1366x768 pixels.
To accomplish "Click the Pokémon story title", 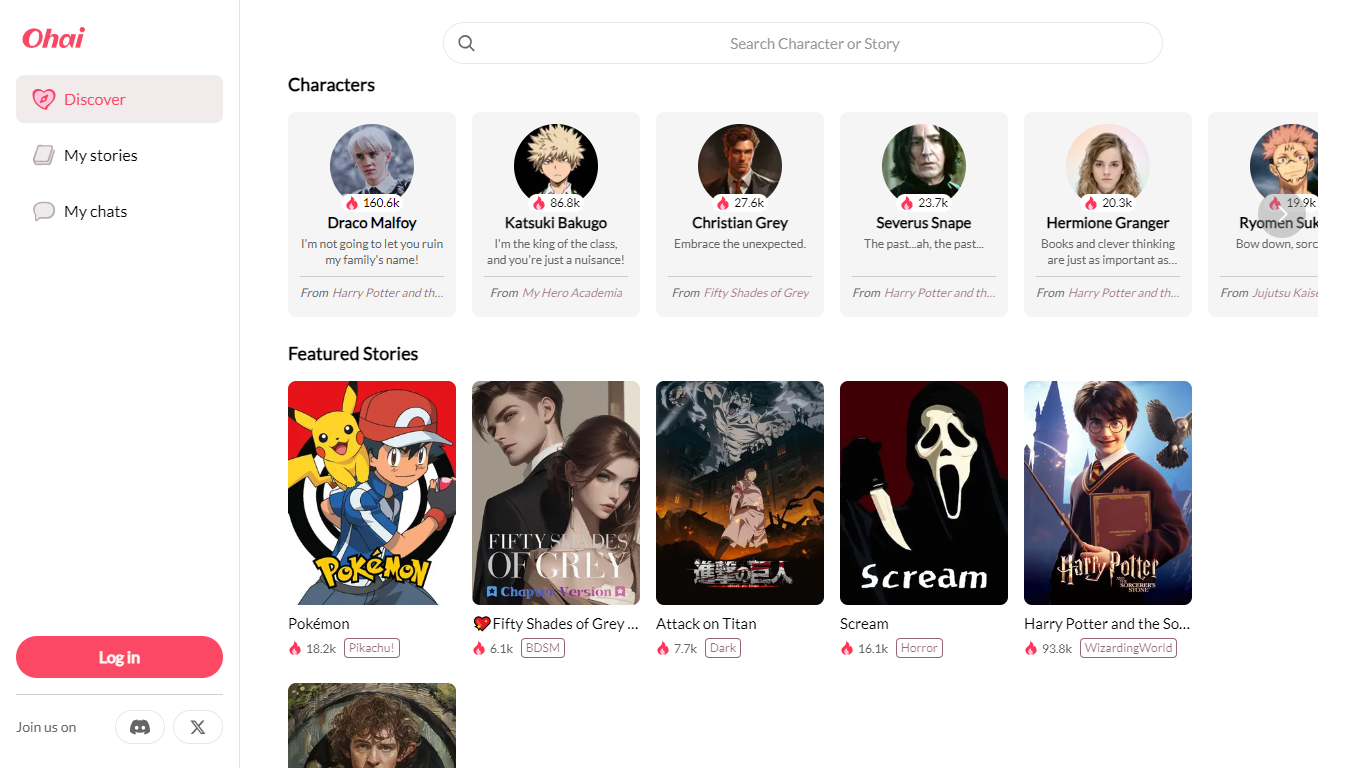I will [319, 623].
